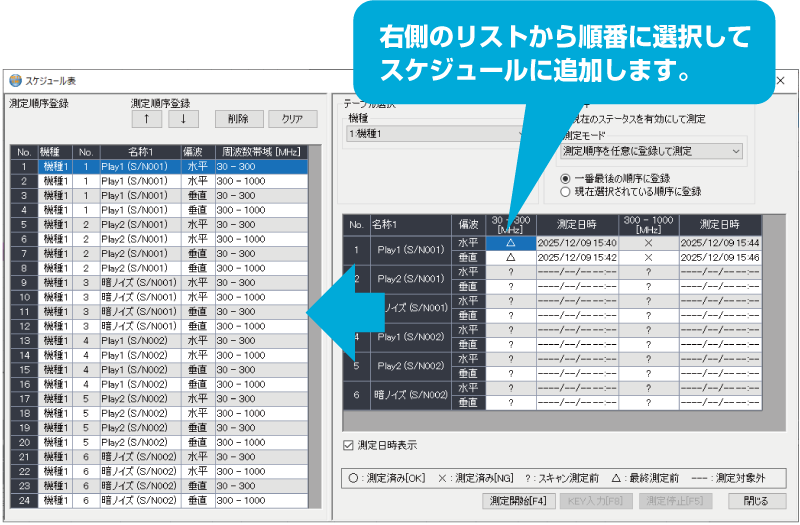Select Play2 (S/N002) in right table
800x525 pixels.
(411, 366)
